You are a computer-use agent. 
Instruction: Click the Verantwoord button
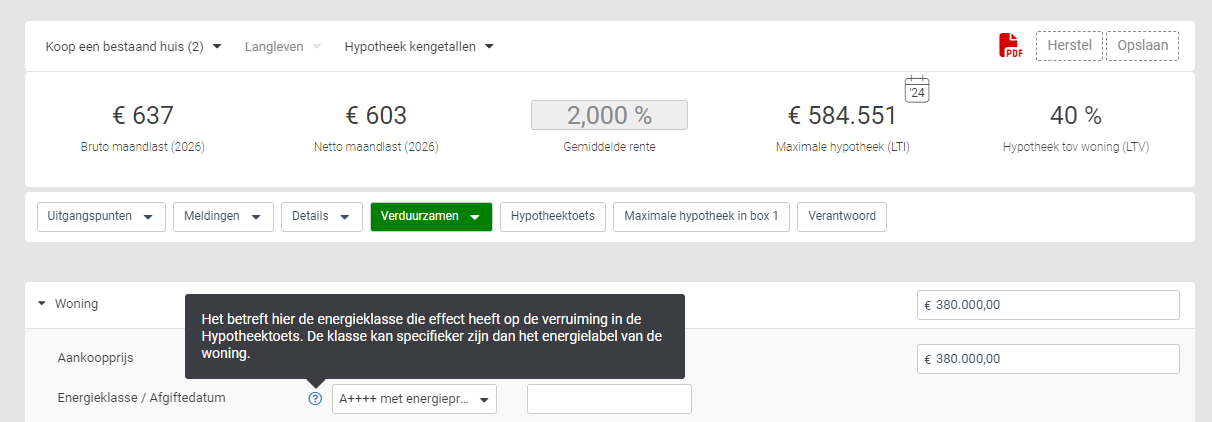[x=842, y=216]
